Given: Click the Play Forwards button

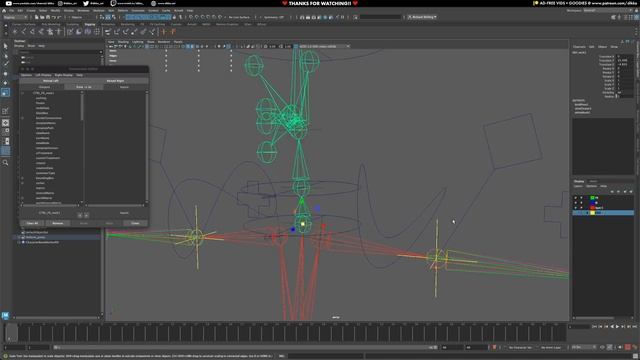Looking at the screenshot, I should click(617, 327).
